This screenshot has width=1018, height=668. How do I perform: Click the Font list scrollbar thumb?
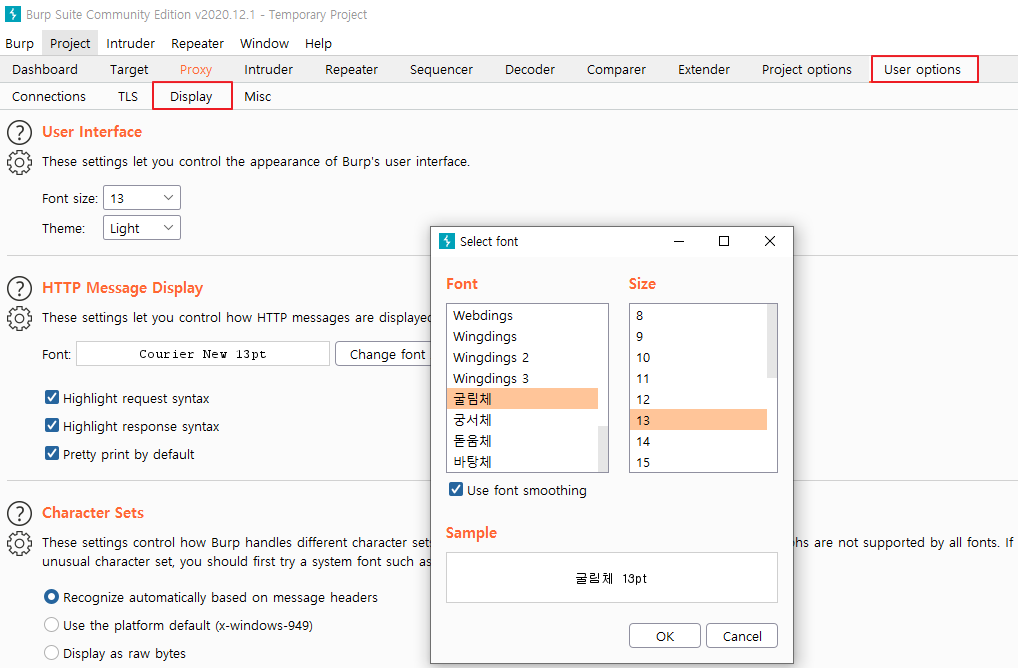pos(603,448)
